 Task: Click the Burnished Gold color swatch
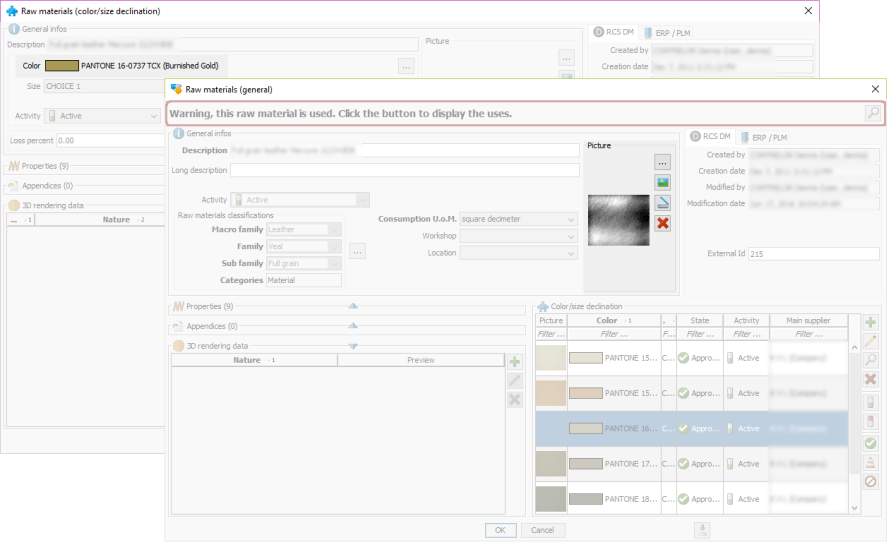point(62,66)
